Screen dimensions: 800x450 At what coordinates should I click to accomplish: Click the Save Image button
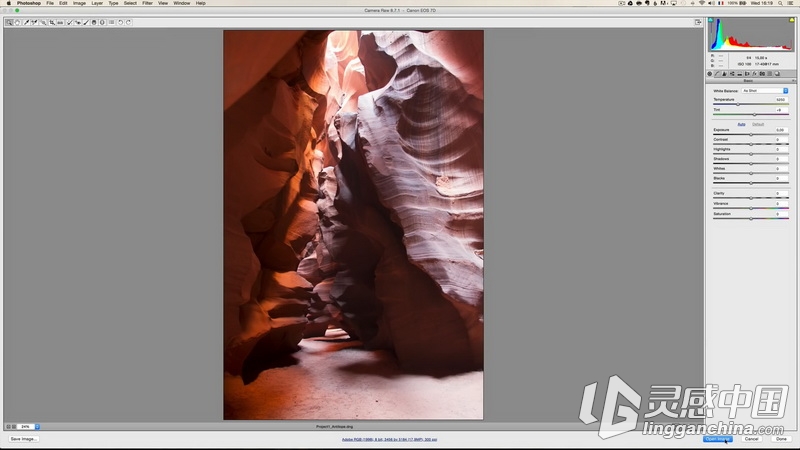pyautogui.click(x=23, y=439)
